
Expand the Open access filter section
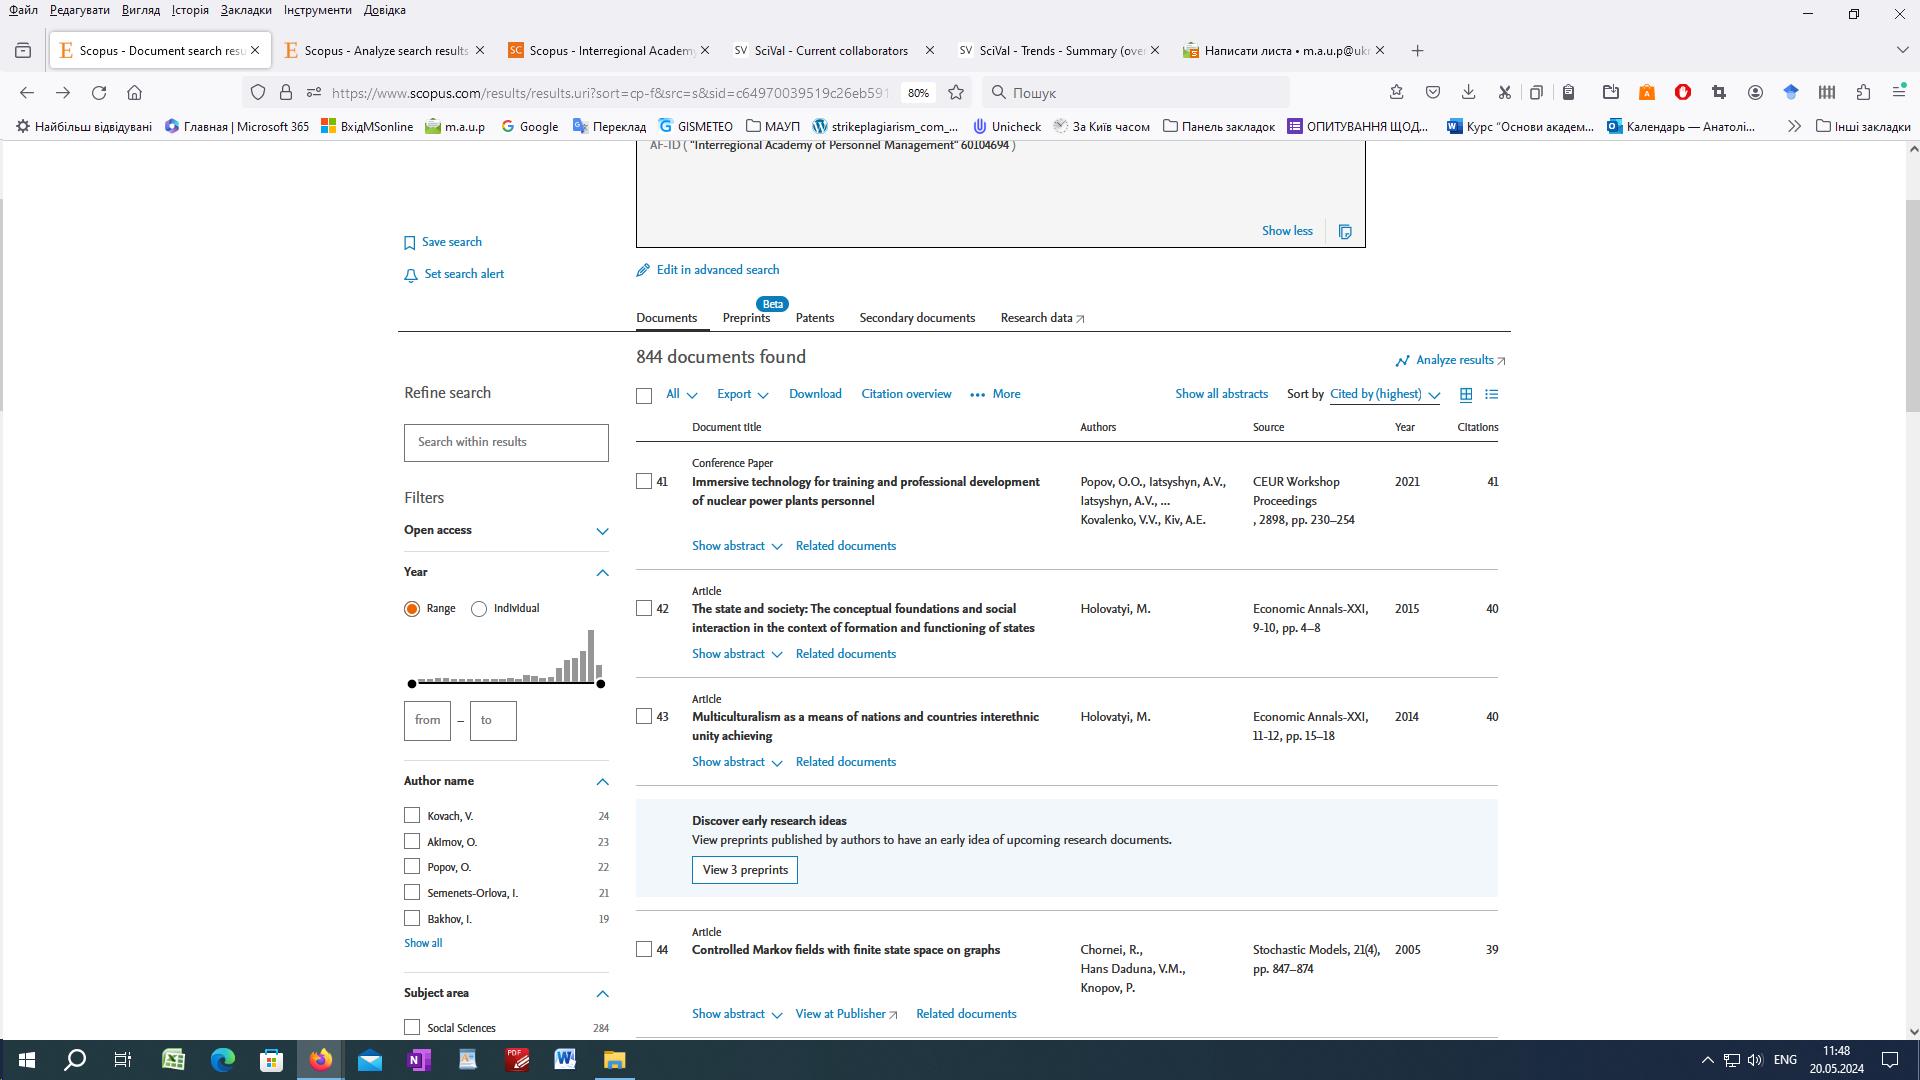(602, 531)
